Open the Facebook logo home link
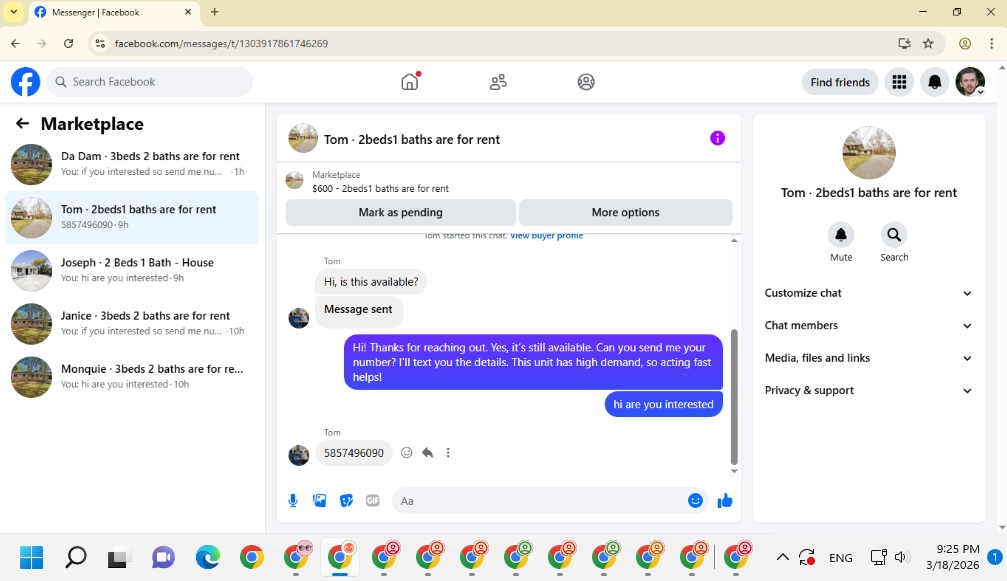The height and width of the screenshot is (581, 1007). click(x=26, y=82)
